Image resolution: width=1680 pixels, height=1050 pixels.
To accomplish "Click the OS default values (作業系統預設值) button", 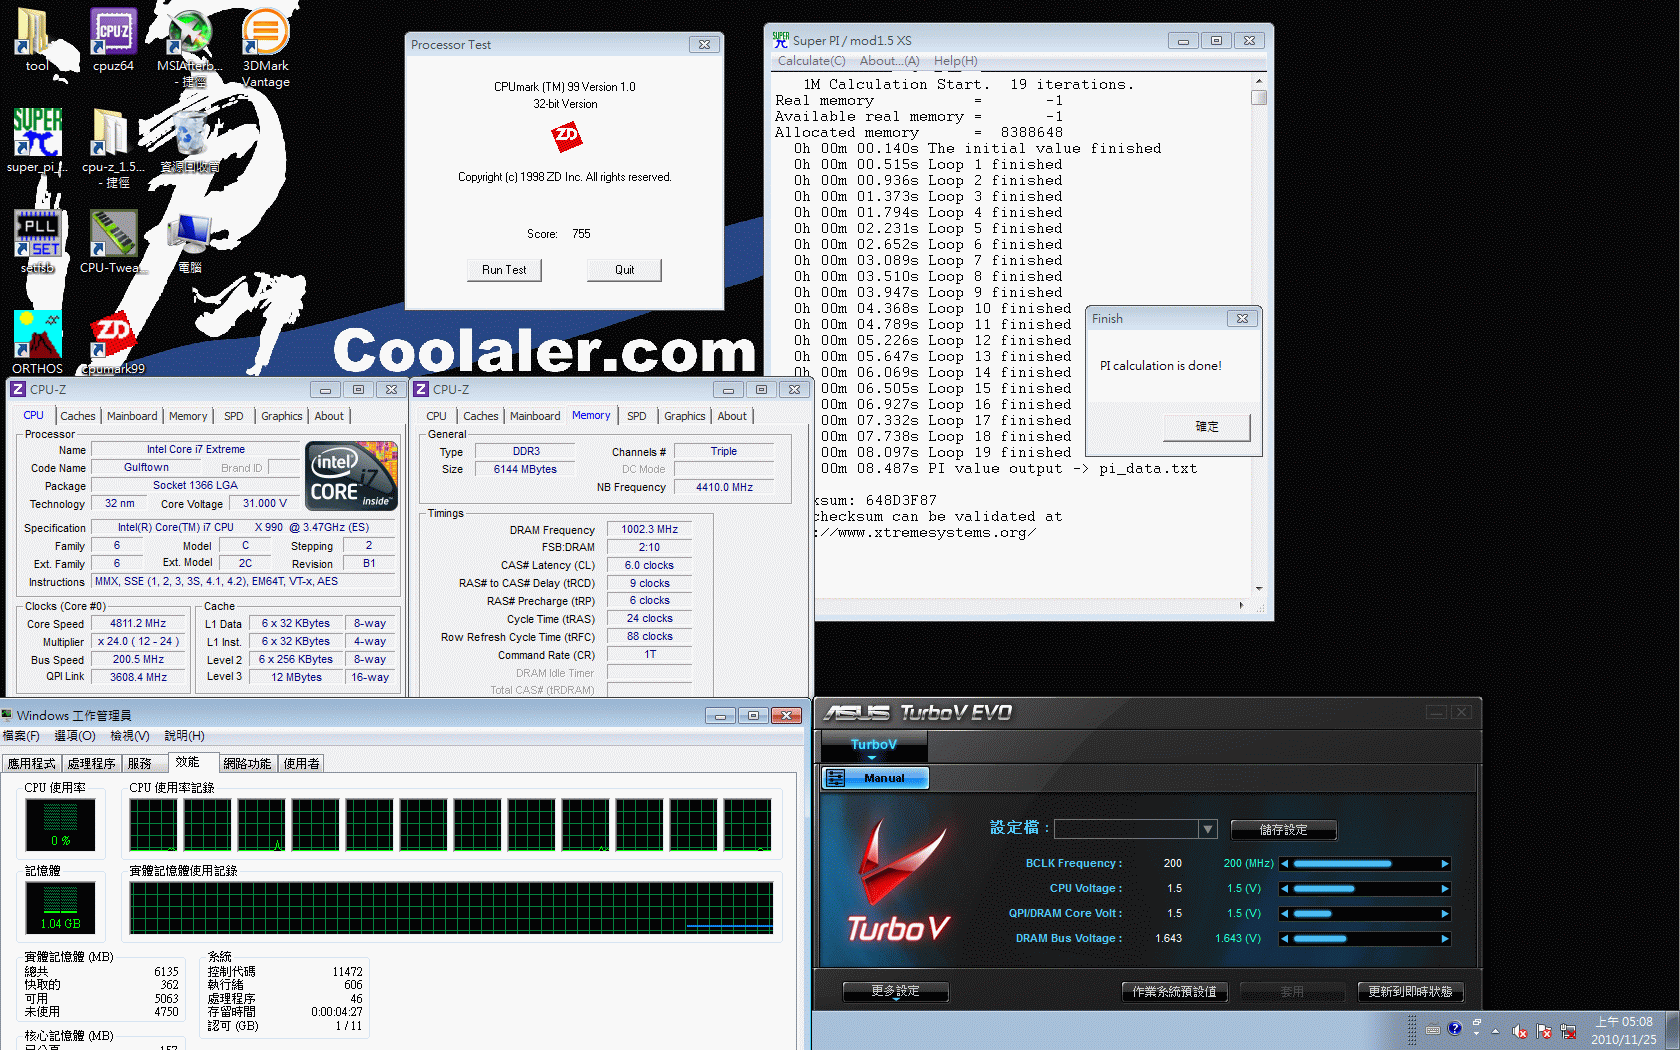I will (1174, 992).
